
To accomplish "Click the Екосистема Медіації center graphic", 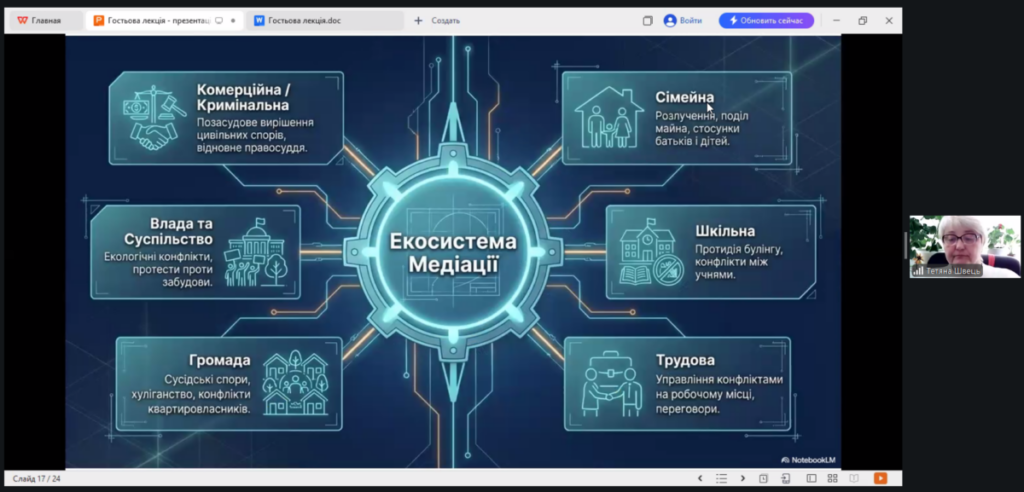I will [x=455, y=253].
